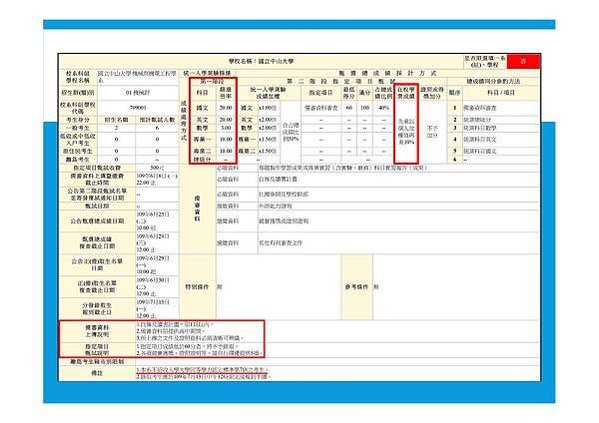Click the 順序 column header
The height and width of the screenshot is (423, 599).
pyautogui.click(x=455, y=93)
